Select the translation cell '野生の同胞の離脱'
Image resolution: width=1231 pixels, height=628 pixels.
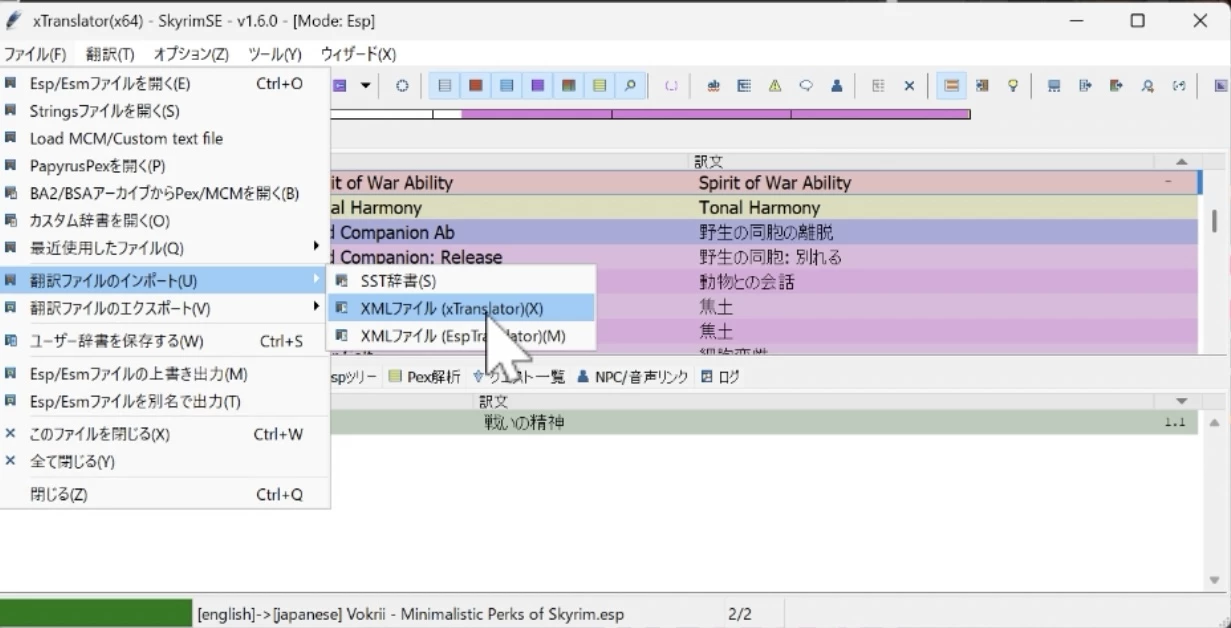point(766,232)
